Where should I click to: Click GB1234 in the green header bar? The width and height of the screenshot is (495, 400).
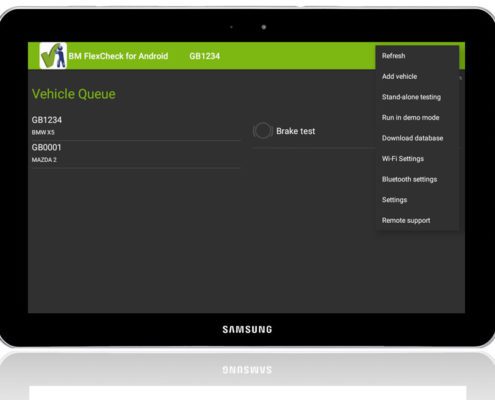[x=205, y=56]
